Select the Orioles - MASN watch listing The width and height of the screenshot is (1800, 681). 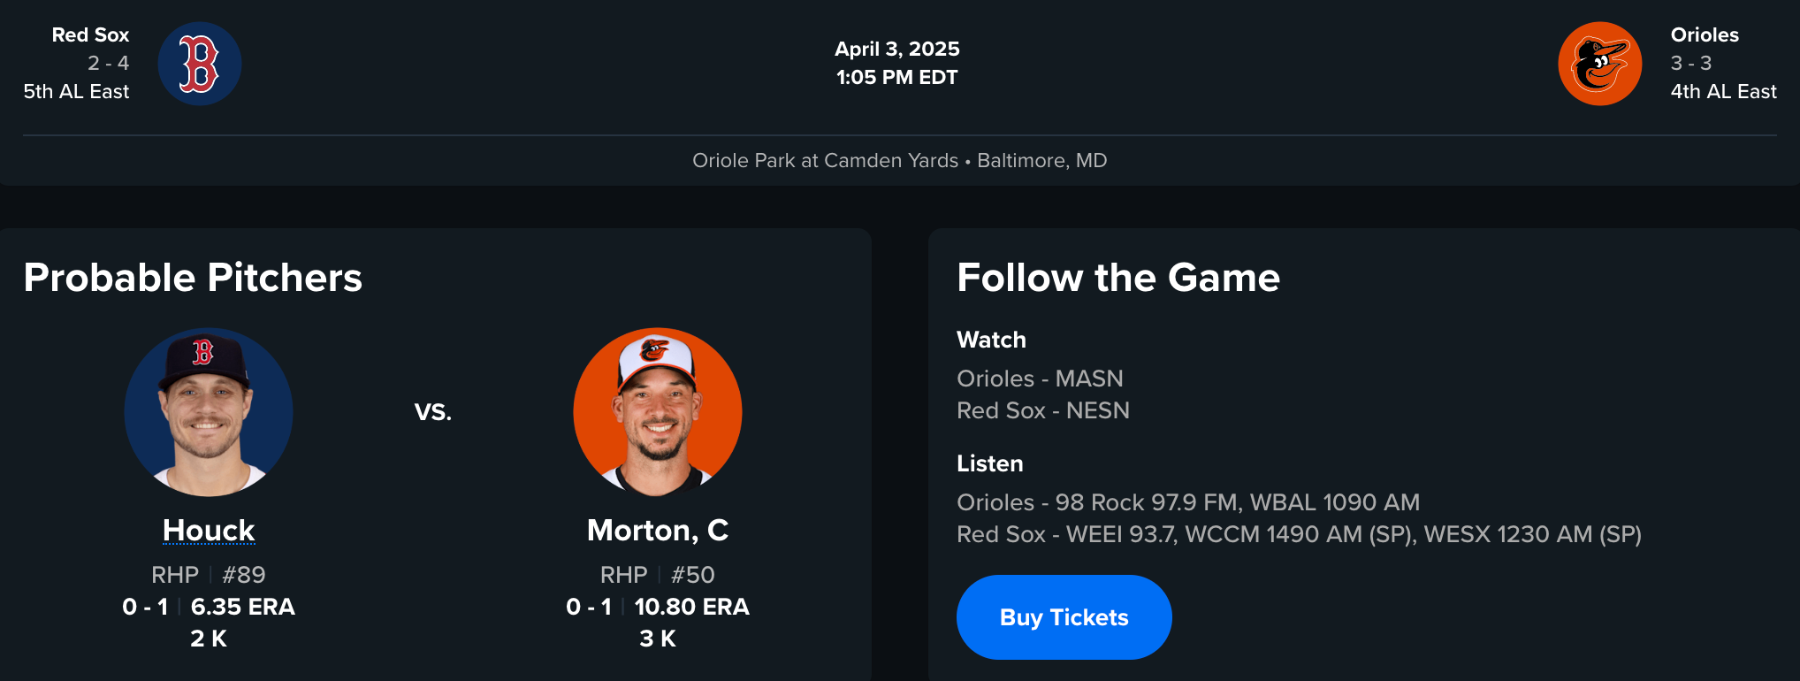point(1040,379)
